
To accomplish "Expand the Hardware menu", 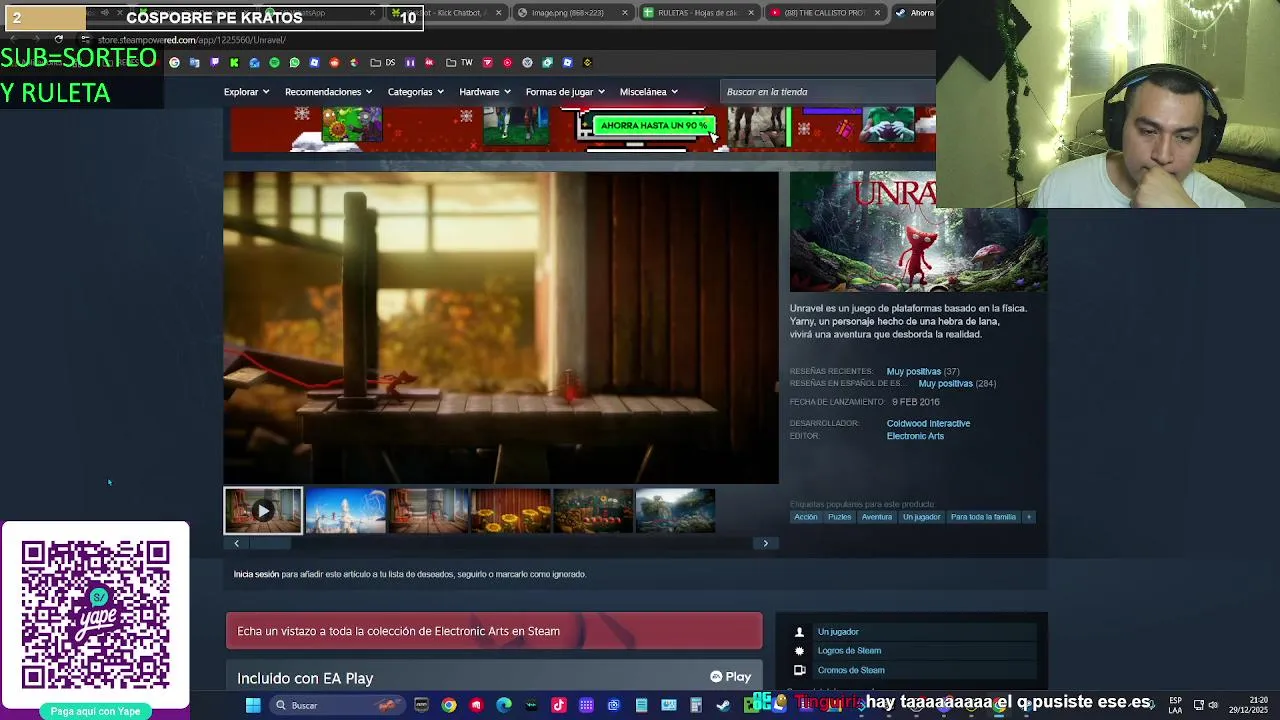I will (484, 92).
